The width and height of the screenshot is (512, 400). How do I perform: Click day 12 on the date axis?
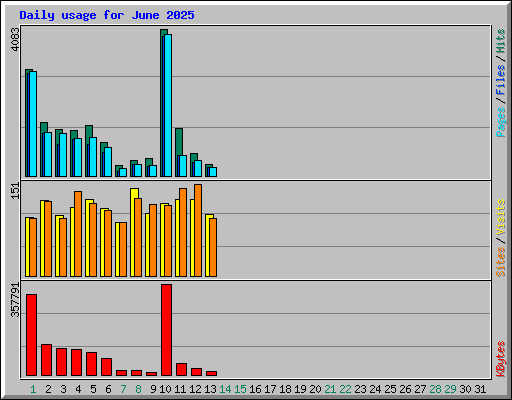coord(195,389)
